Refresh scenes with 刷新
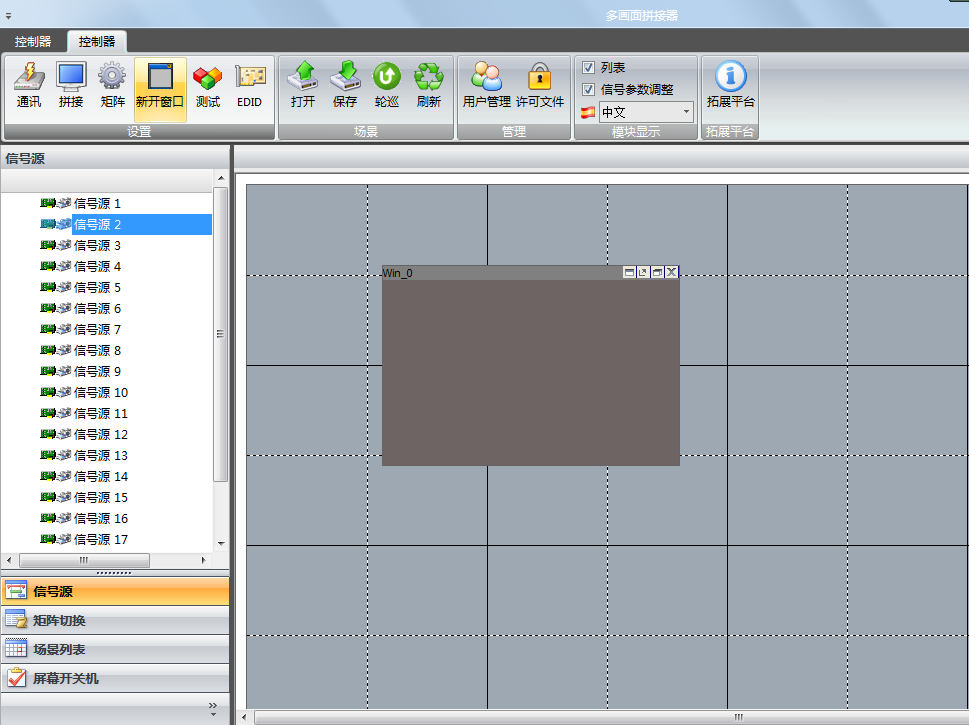 [x=429, y=85]
